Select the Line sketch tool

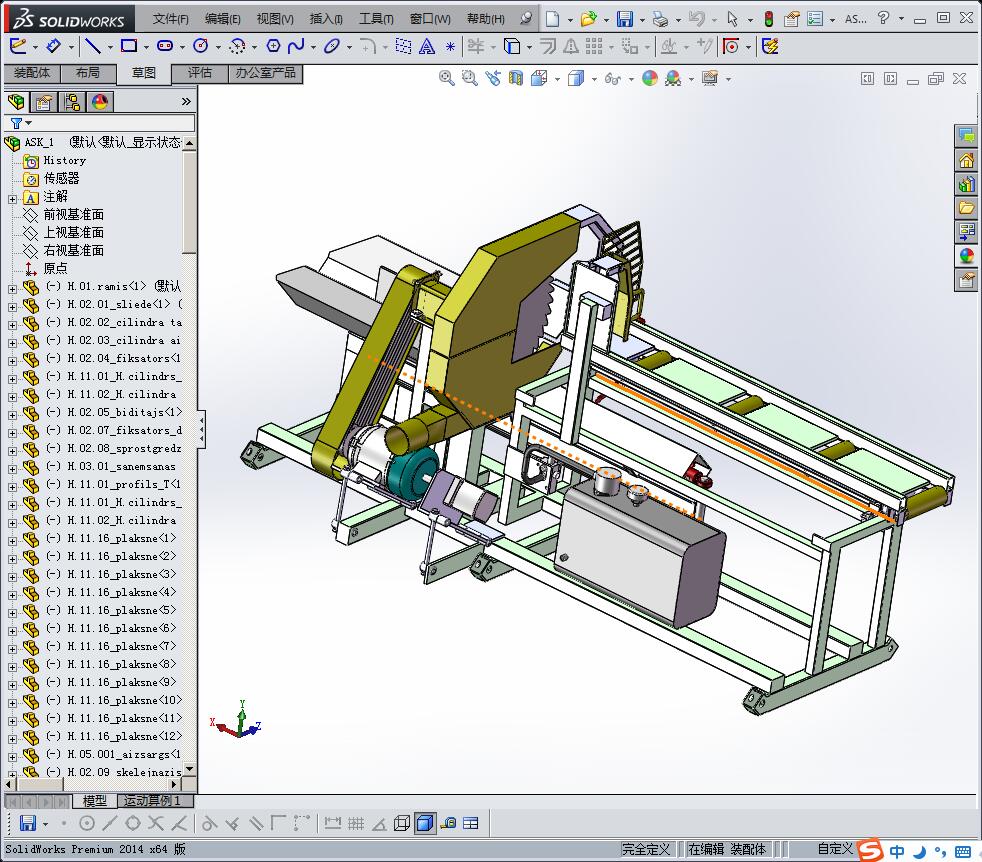coord(92,46)
